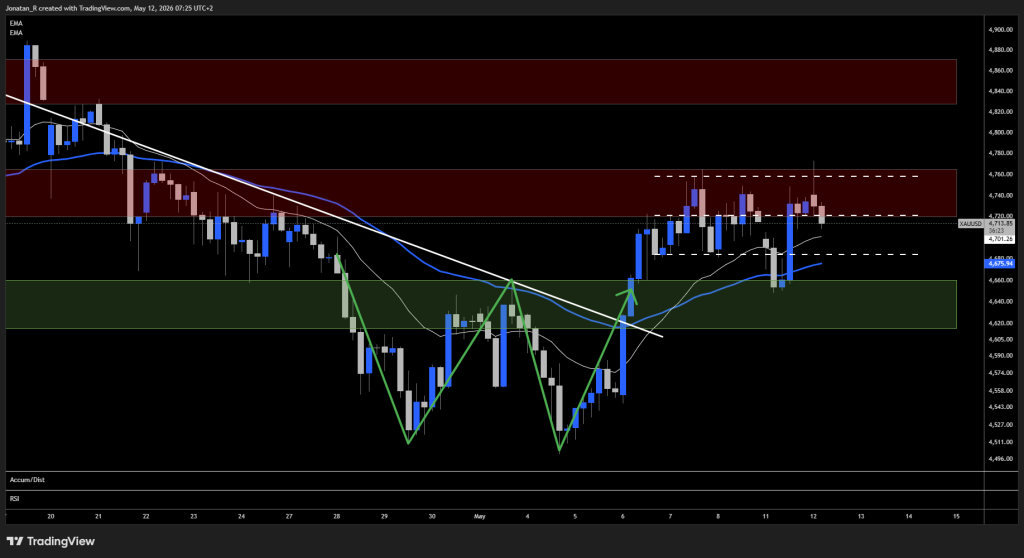Select date 12 on the time axis
The width and height of the screenshot is (1024, 558).
tap(814, 516)
